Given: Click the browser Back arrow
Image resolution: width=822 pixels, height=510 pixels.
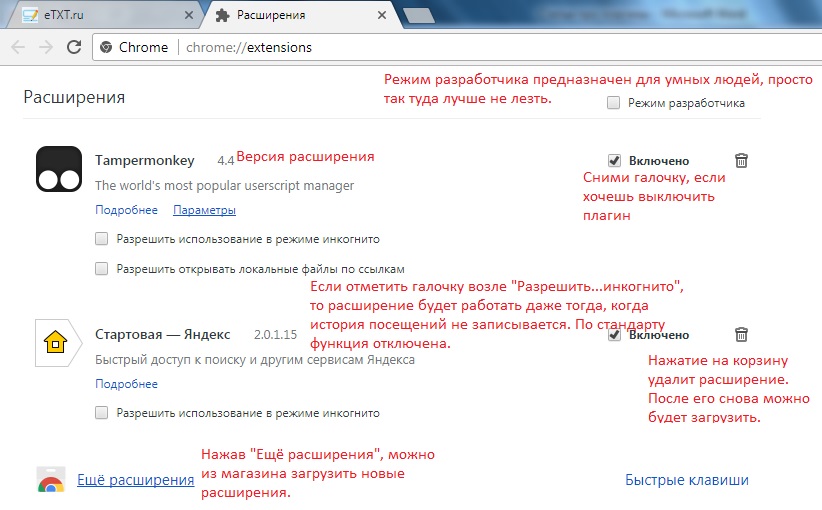Looking at the screenshot, I should point(18,47).
